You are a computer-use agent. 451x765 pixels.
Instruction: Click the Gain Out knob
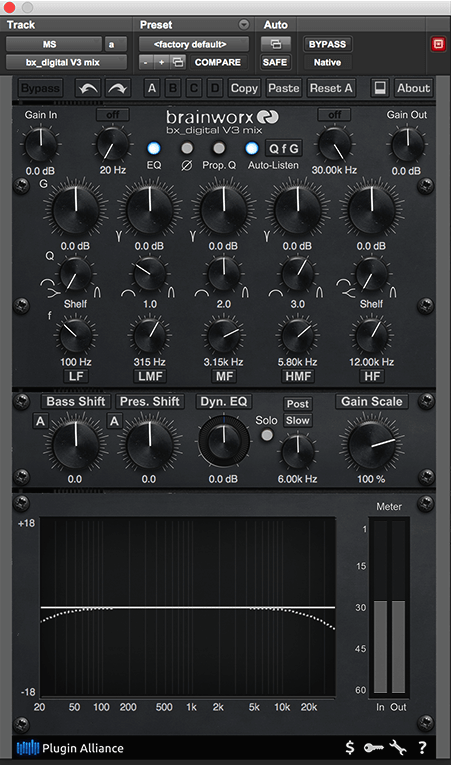tap(408, 145)
